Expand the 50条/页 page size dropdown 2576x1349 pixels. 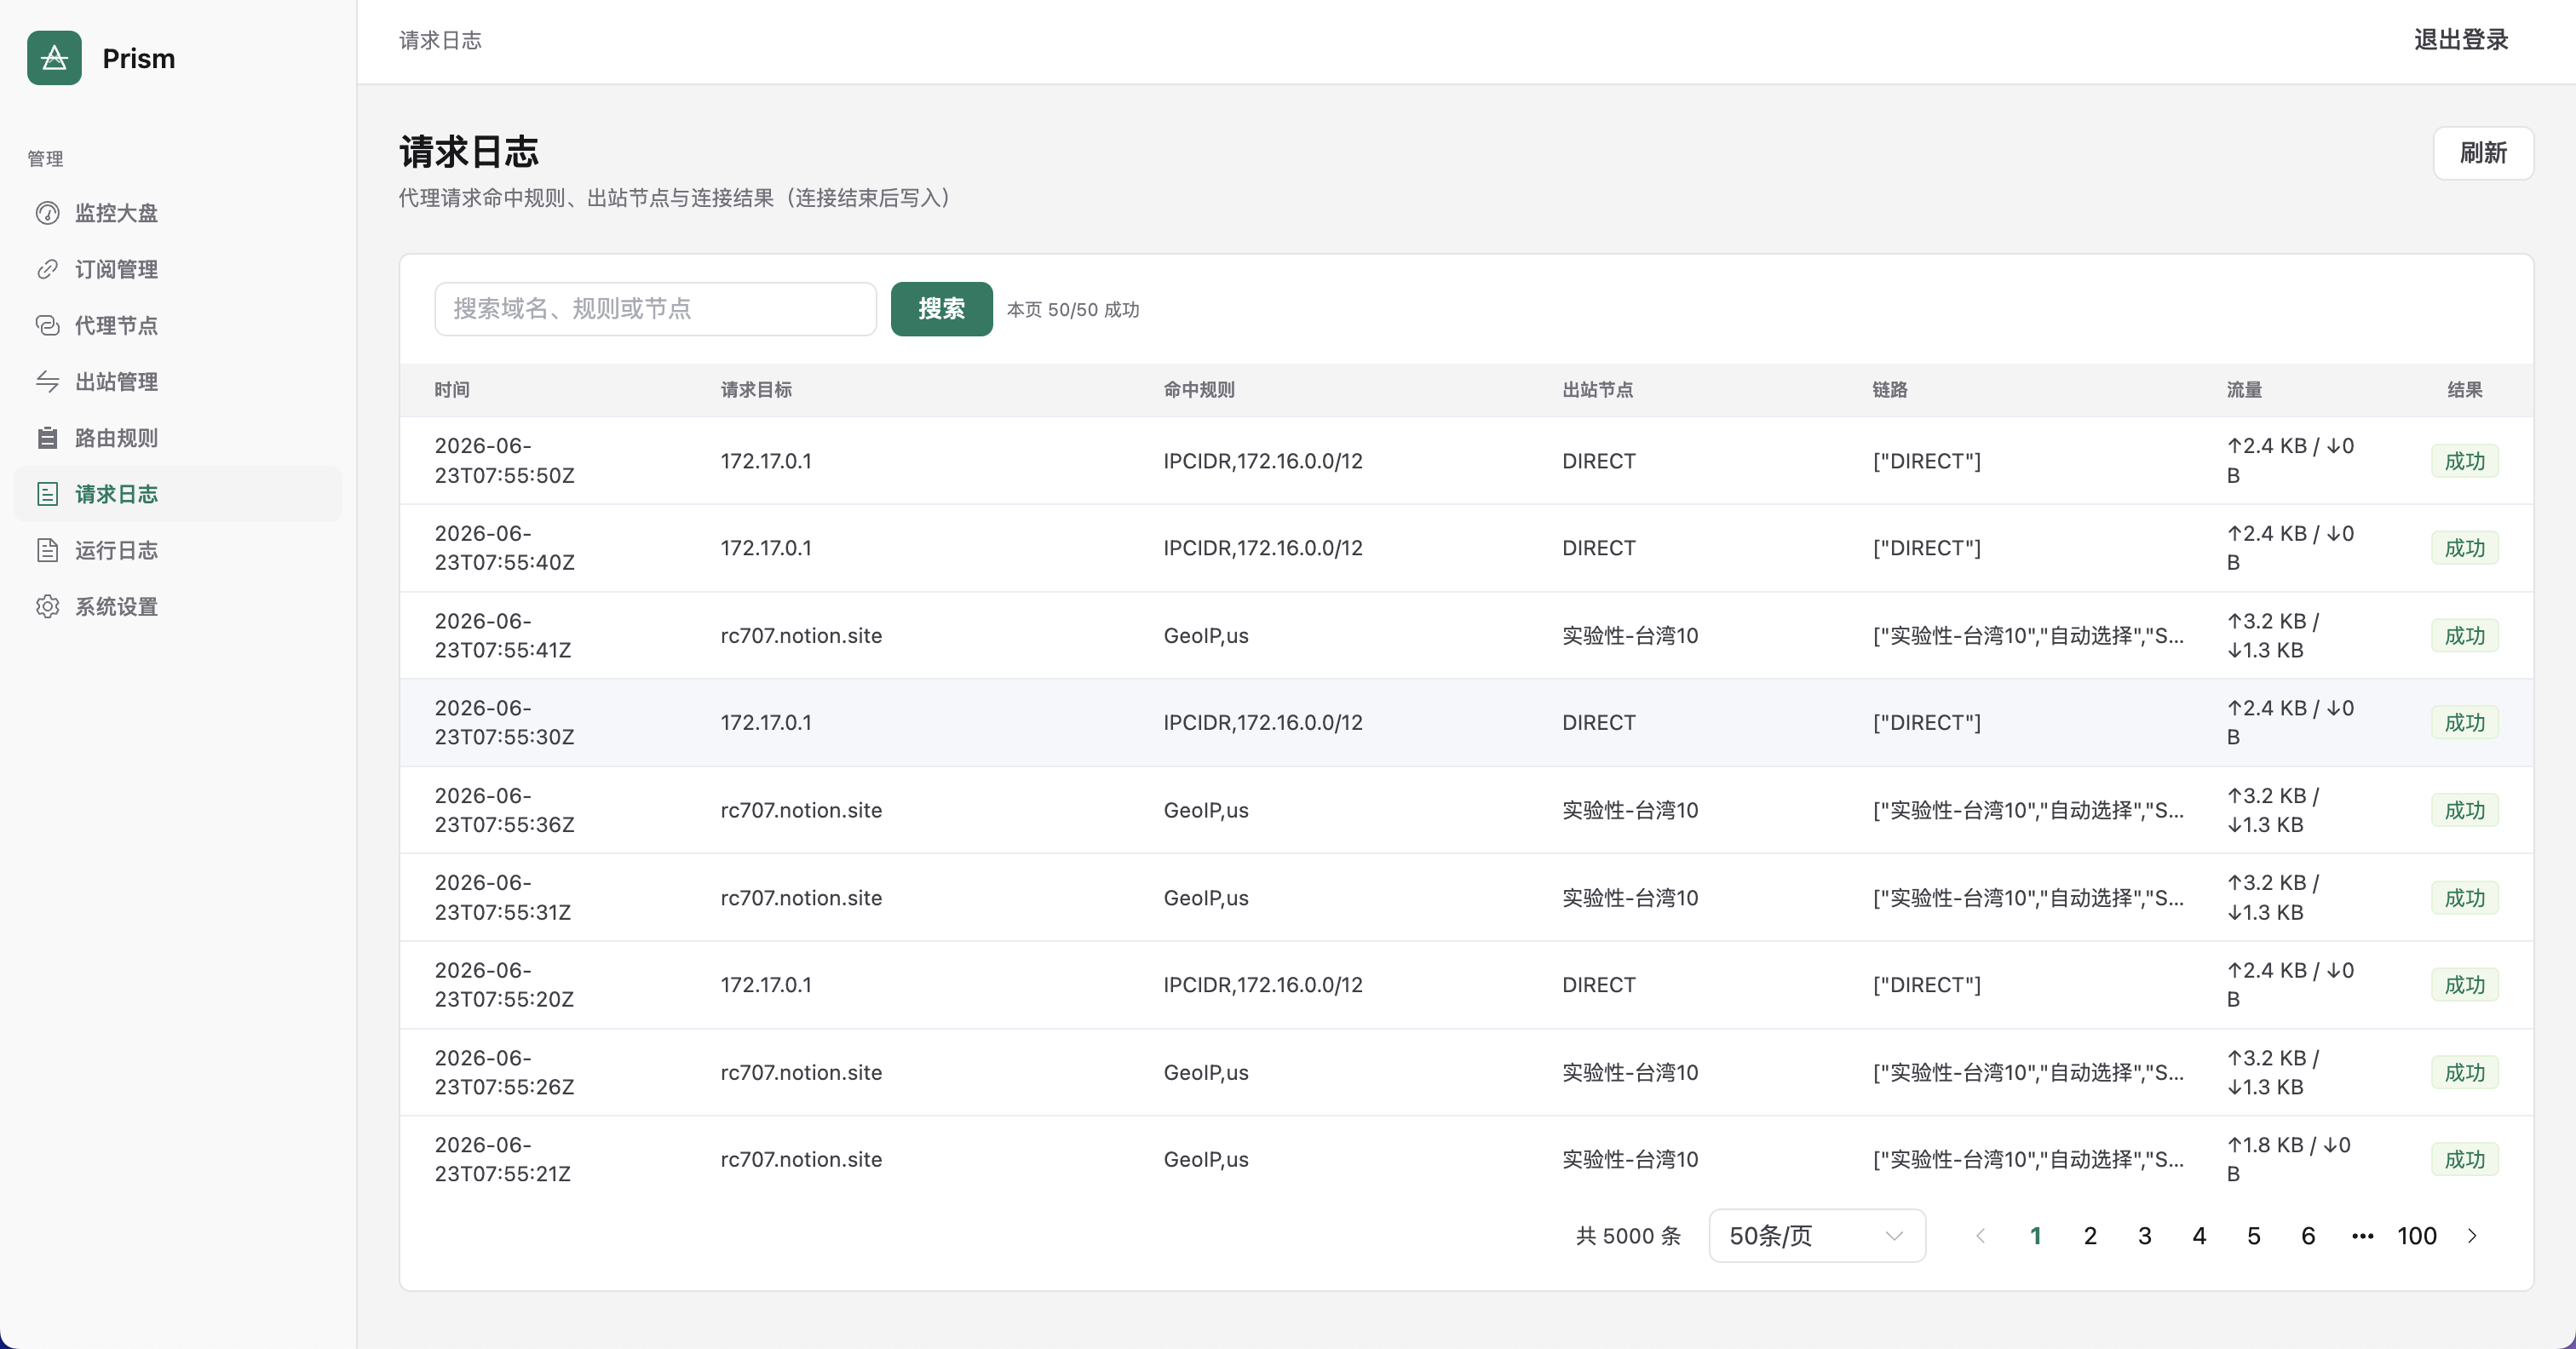click(x=1817, y=1236)
